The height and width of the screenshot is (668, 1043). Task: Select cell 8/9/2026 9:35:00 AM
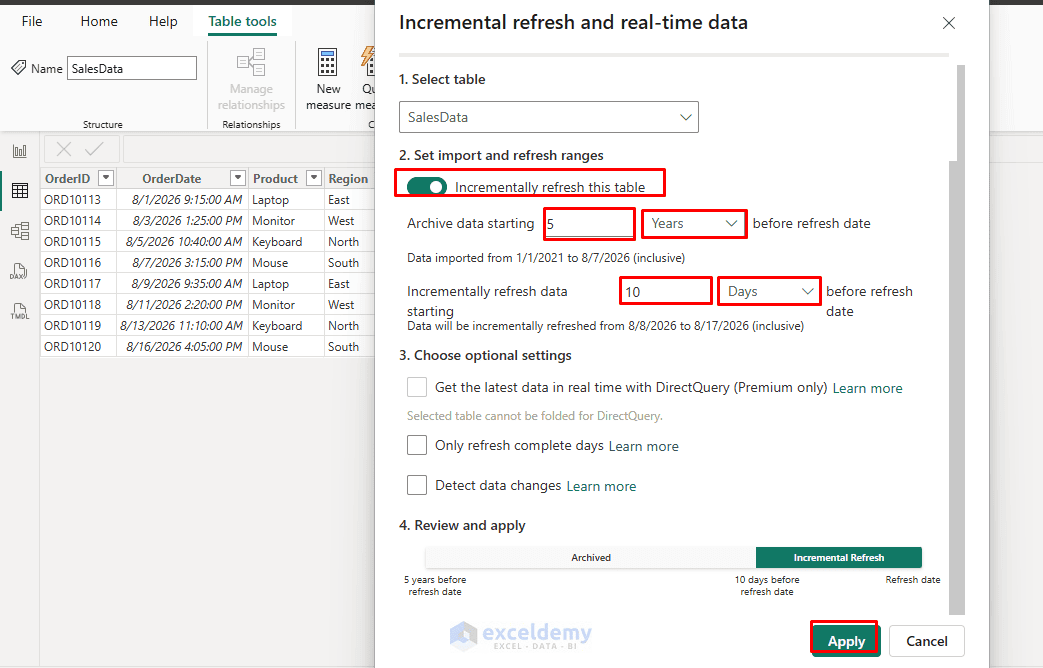click(182, 283)
